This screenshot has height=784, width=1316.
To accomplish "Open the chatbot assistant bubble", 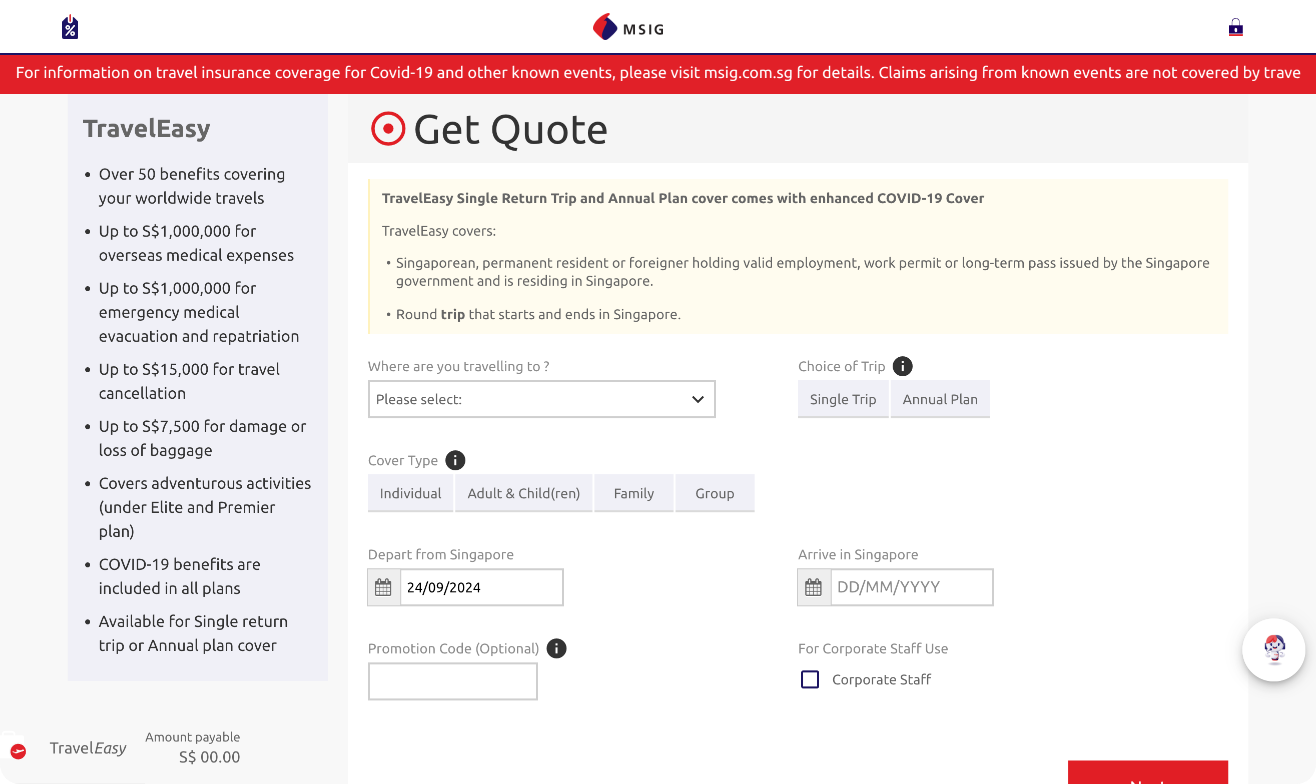I will coord(1274,650).
